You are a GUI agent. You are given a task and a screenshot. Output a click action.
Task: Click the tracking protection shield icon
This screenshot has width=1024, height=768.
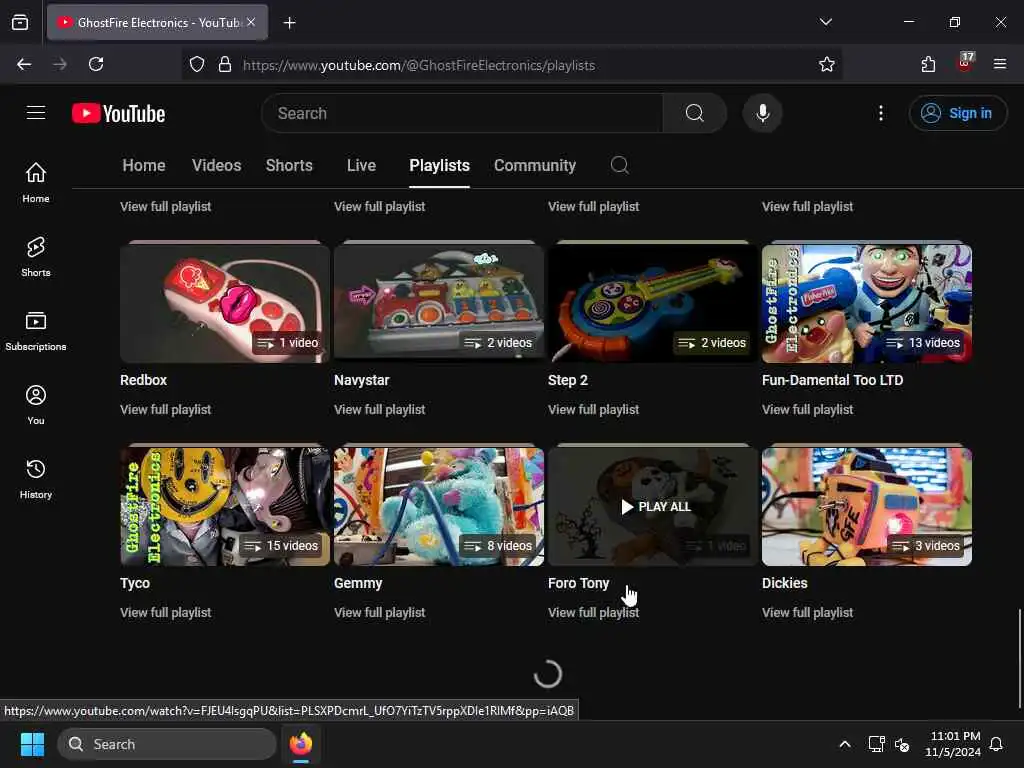(x=197, y=64)
